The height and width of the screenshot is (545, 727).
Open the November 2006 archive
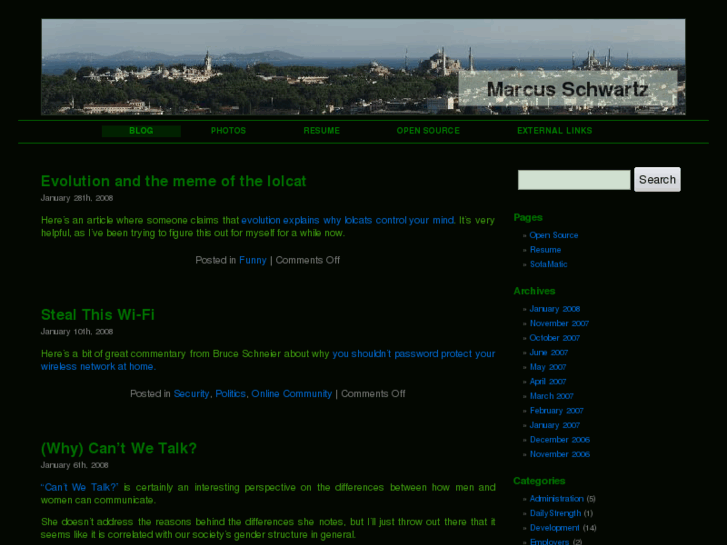tap(560, 454)
